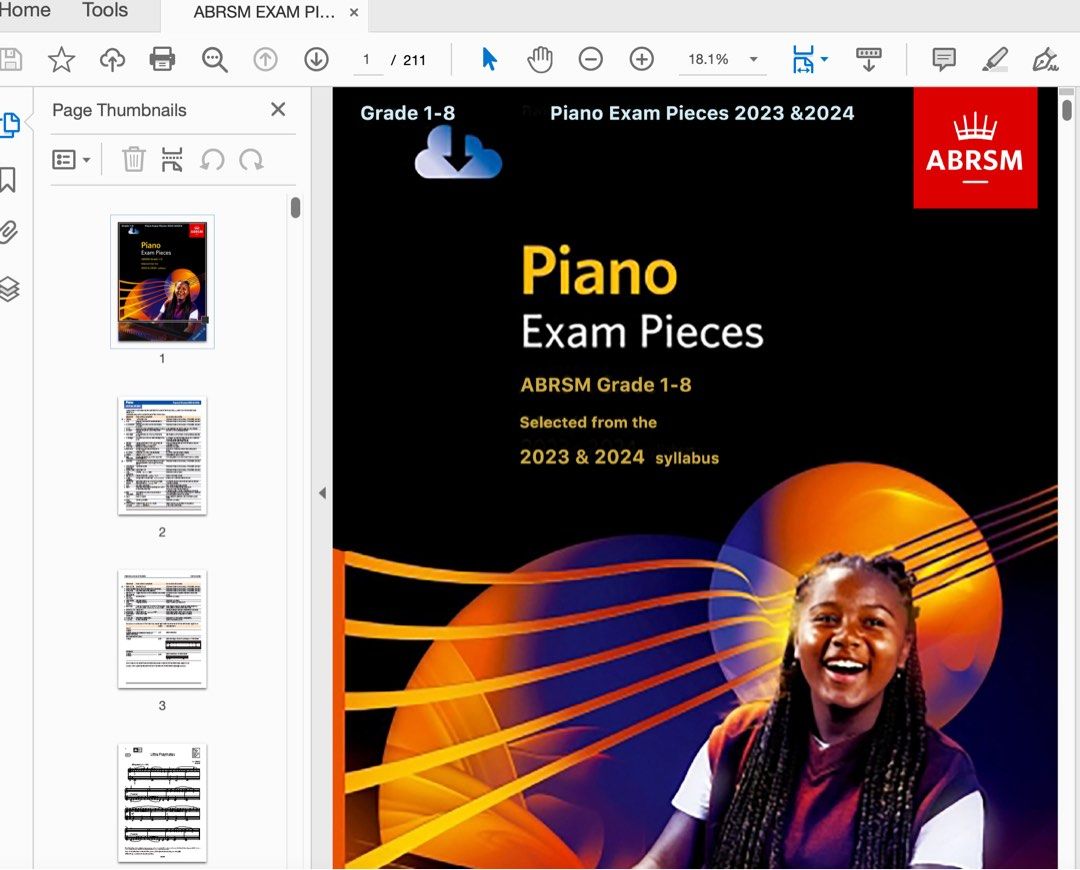Add a comment with sticky note icon
The height and width of the screenshot is (870, 1080).
coord(943,60)
